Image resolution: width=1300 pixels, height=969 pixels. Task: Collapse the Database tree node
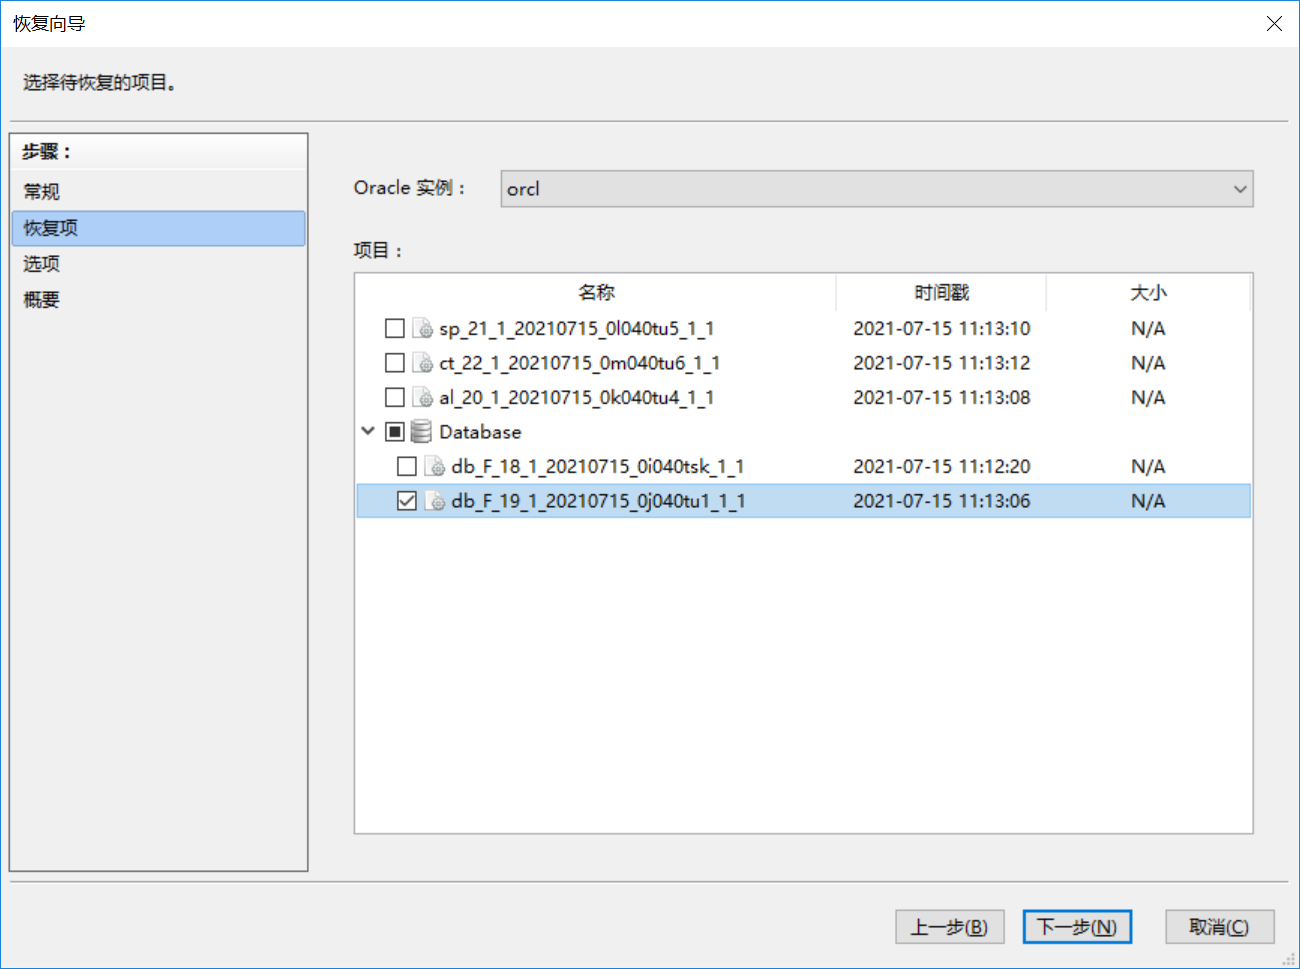tap(368, 431)
